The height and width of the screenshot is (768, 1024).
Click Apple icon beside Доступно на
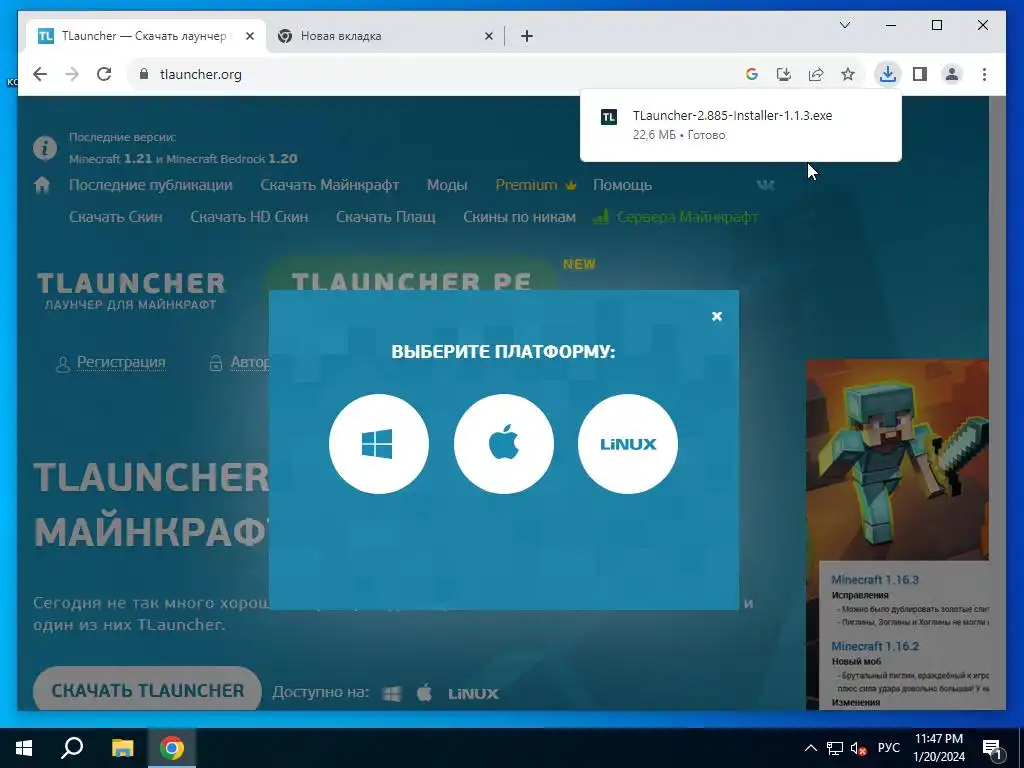click(x=424, y=692)
